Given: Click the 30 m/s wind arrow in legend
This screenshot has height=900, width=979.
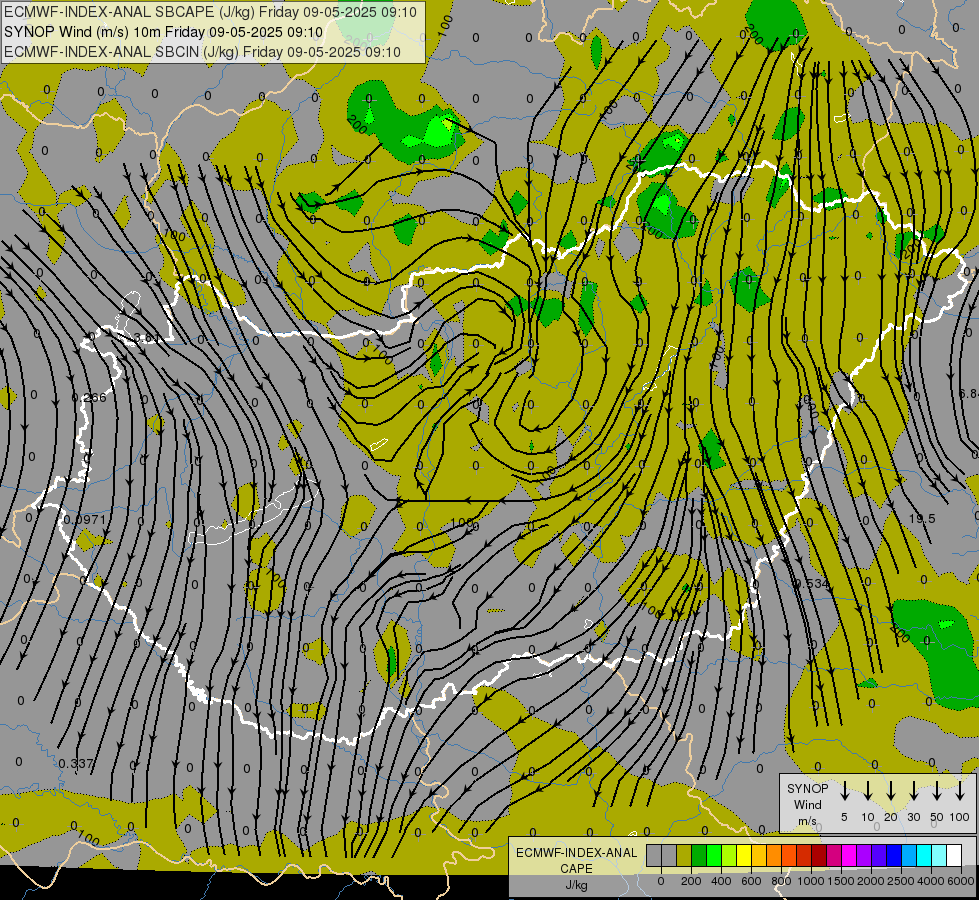Looking at the screenshot, I should 914,791.
